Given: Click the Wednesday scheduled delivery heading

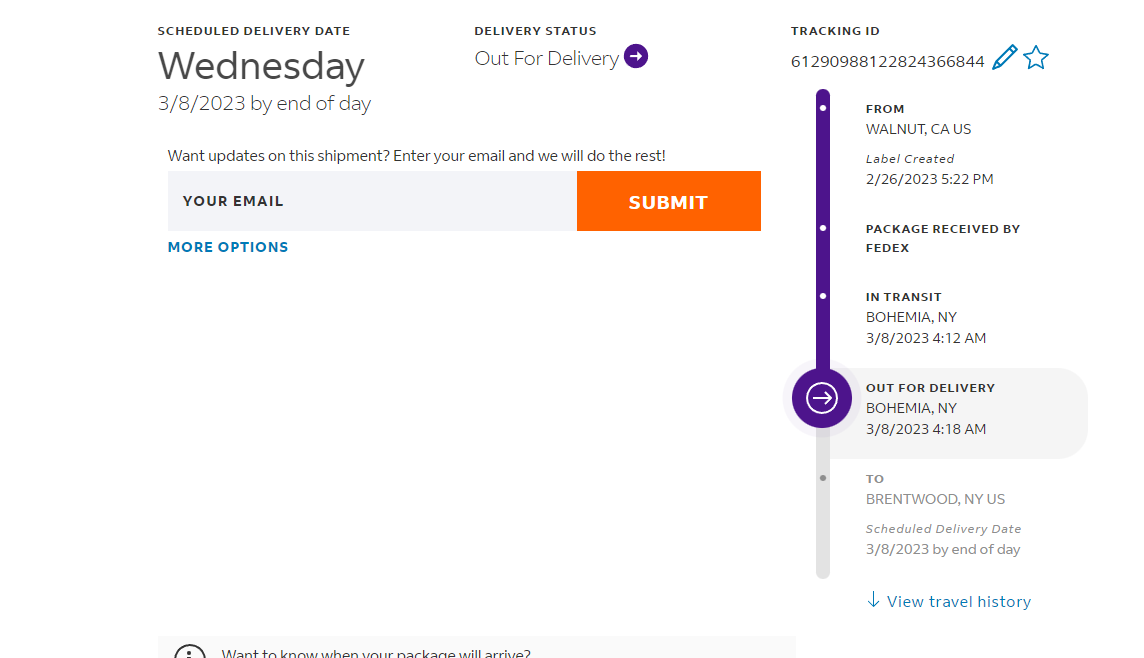Looking at the screenshot, I should click(x=261, y=66).
